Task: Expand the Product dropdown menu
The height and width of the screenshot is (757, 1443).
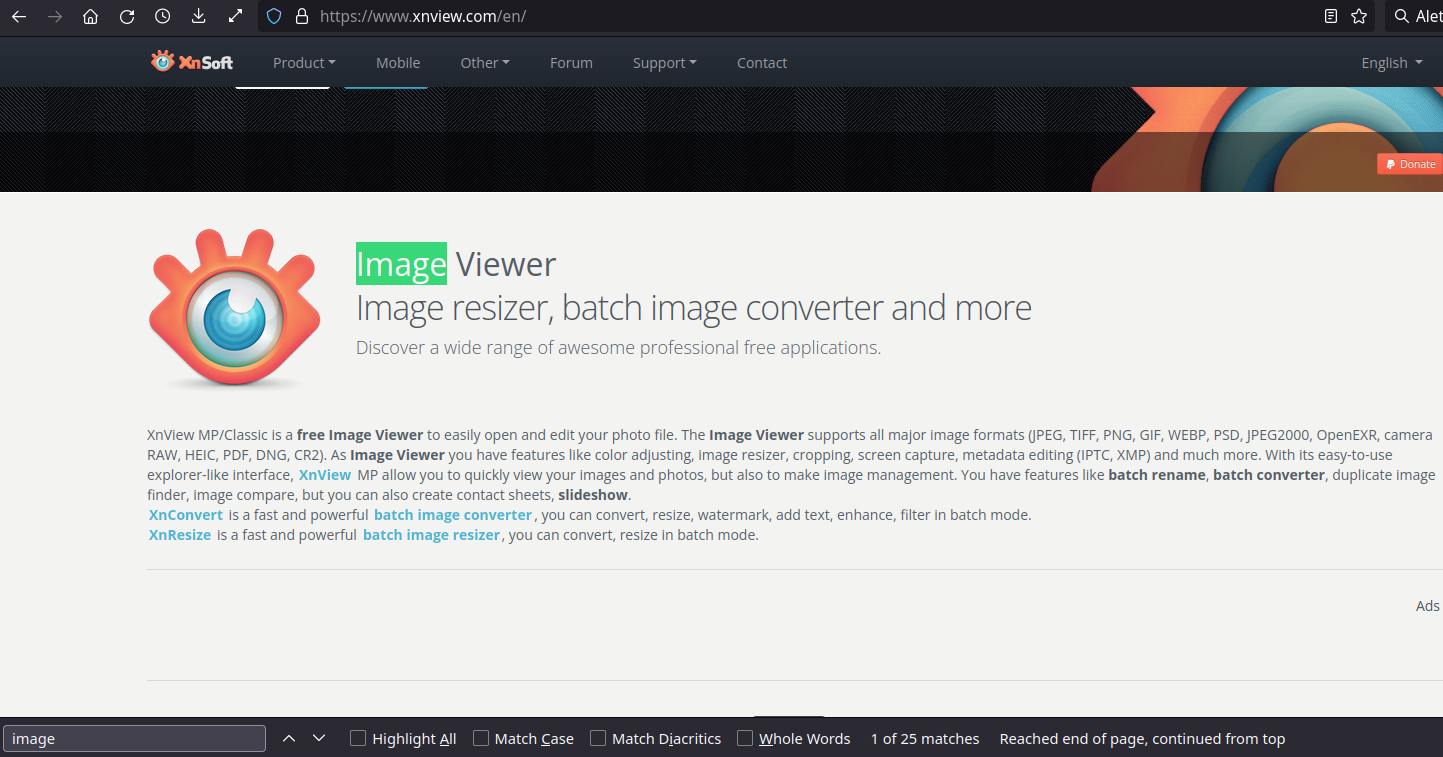Action: [x=304, y=63]
